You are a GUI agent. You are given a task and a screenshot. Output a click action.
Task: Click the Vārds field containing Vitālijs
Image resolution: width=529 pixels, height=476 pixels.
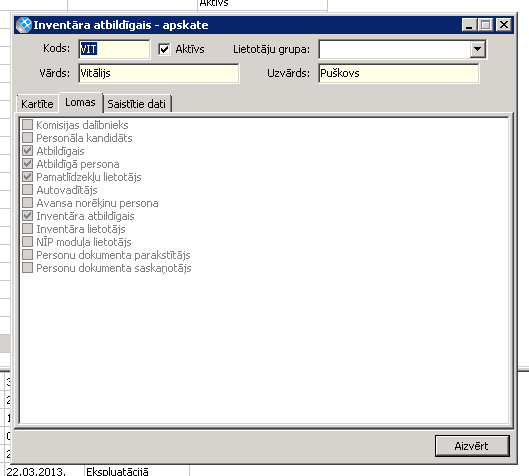pyautogui.click(x=159, y=73)
